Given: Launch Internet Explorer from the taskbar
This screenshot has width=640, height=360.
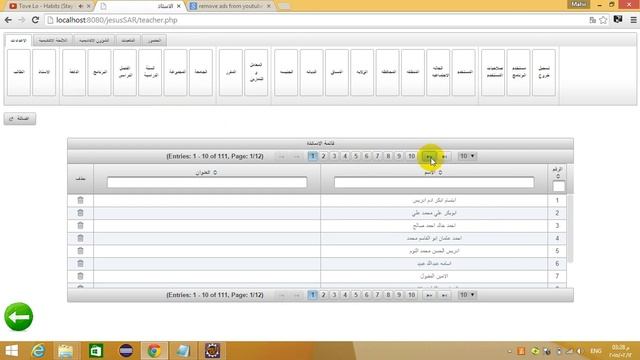Looking at the screenshot, I should (x=38, y=351).
